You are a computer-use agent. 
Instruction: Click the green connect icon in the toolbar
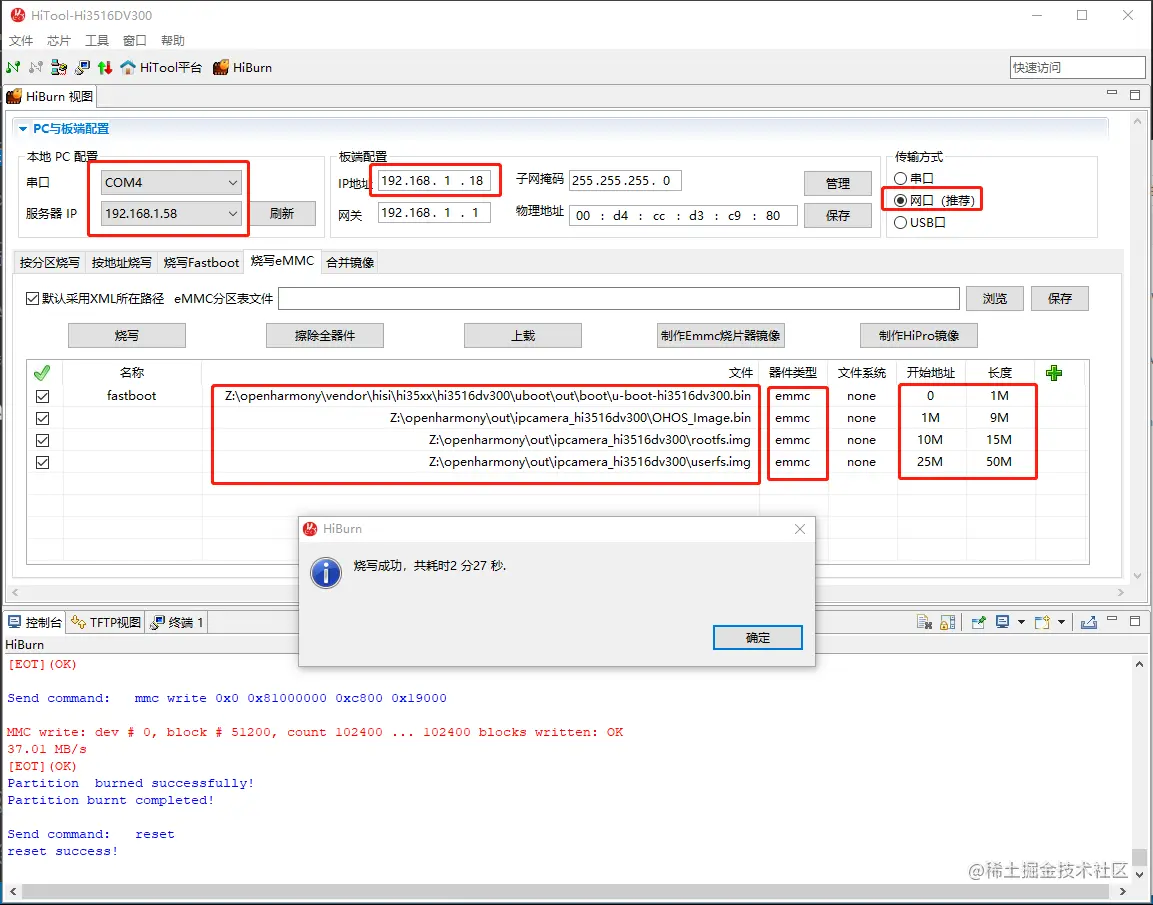coord(13,68)
